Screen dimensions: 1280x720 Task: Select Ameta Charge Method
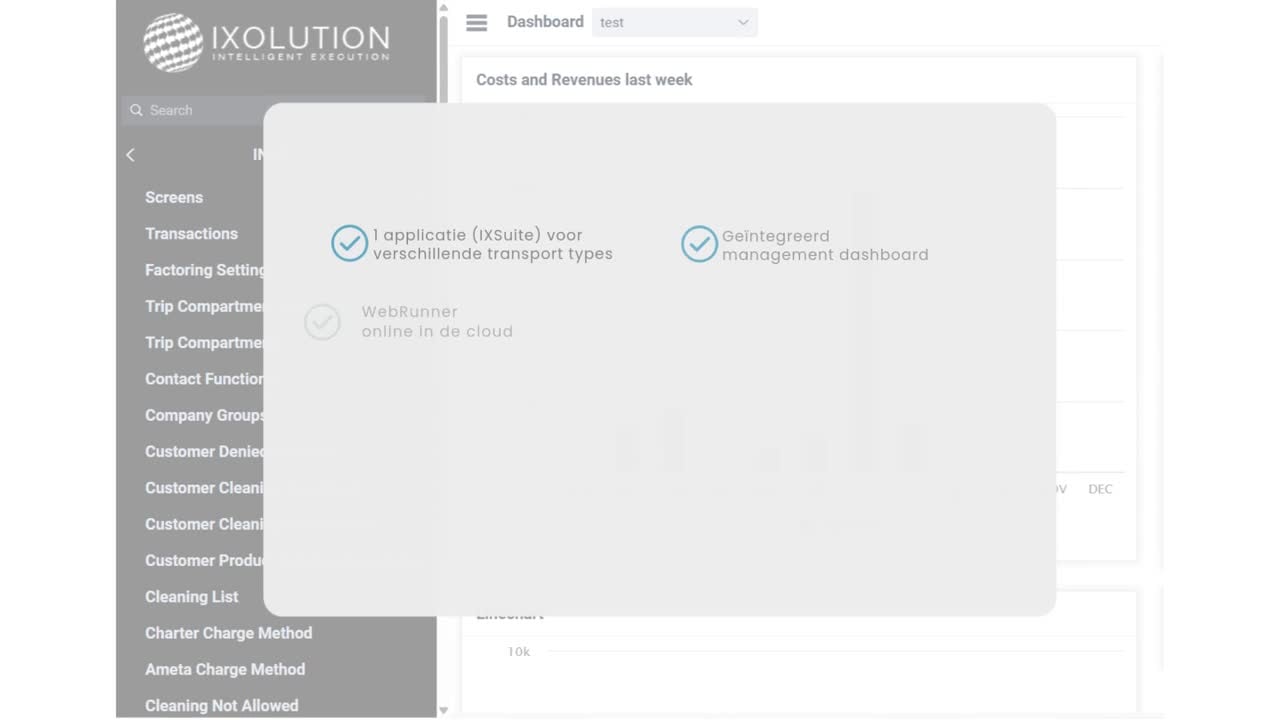coord(225,669)
